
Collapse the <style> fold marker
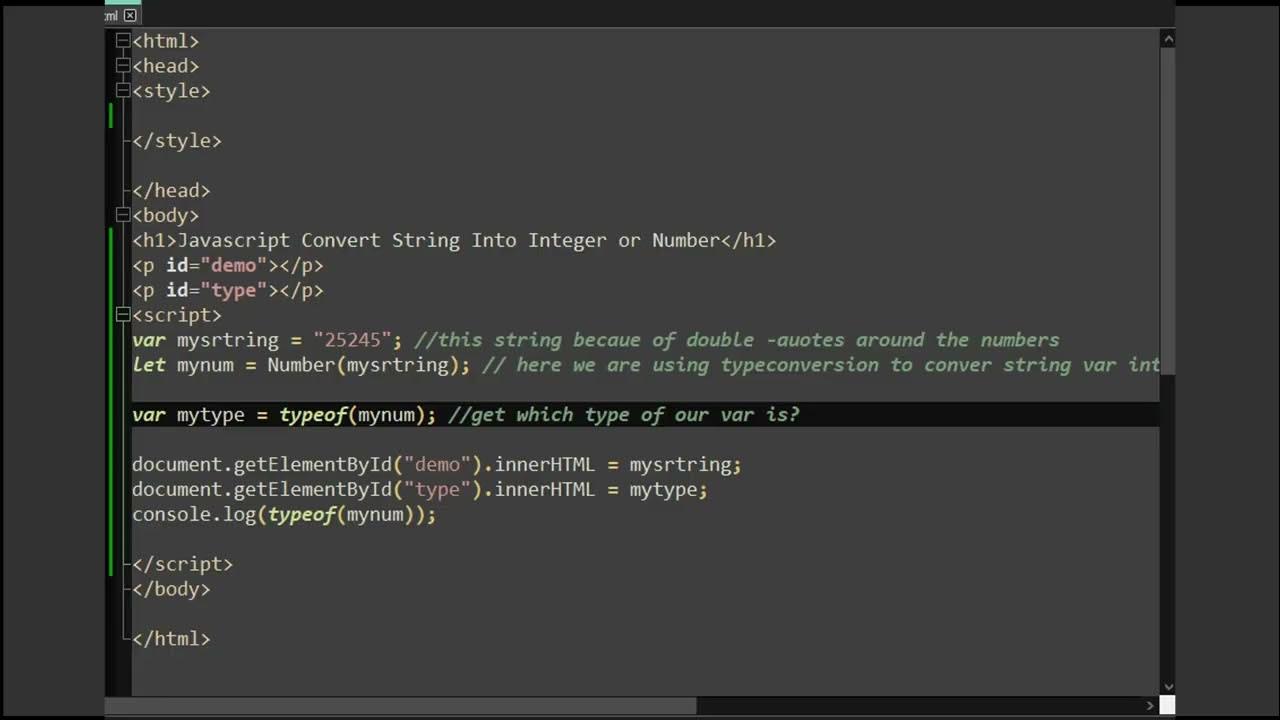point(123,91)
